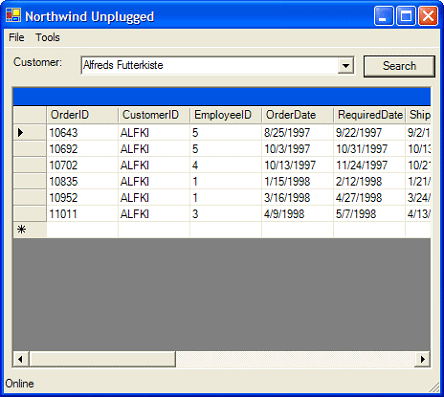Select row header for order 10702

[30, 165]
